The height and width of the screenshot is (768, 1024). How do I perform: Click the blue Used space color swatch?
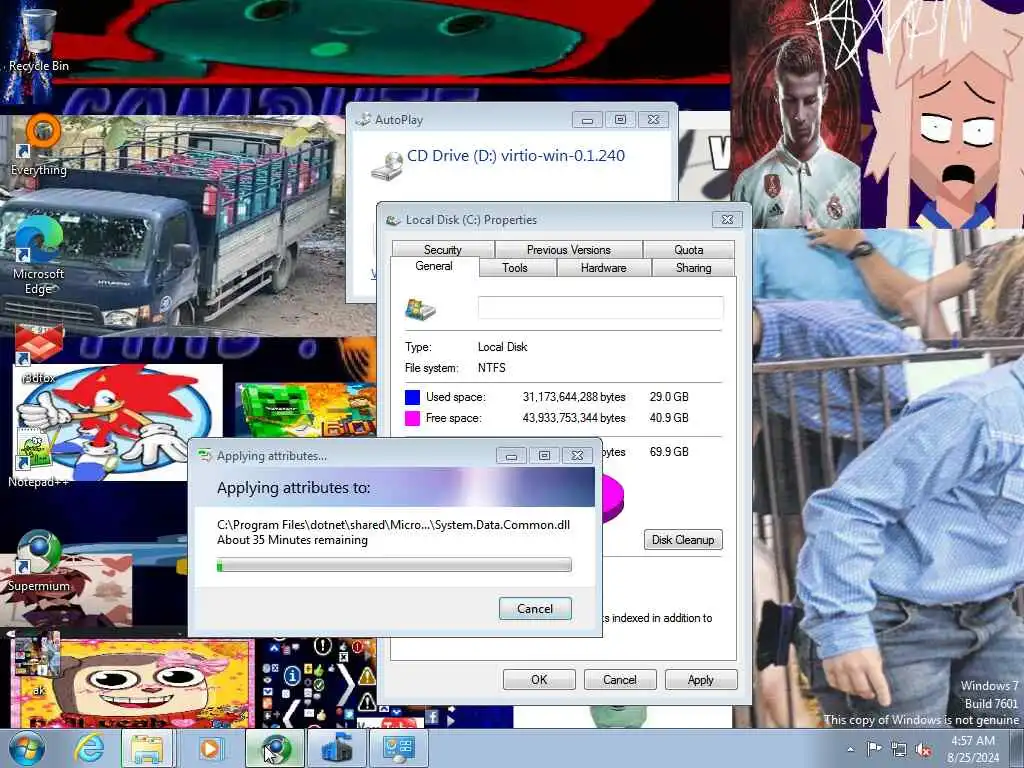pos(412,397)
